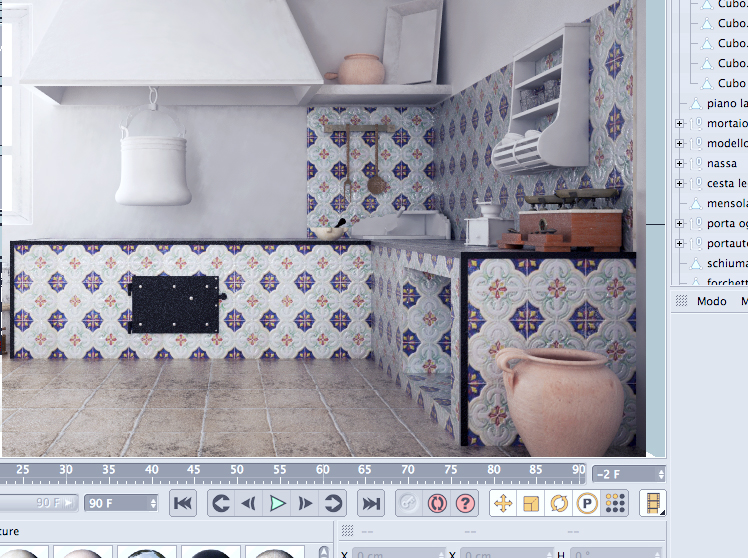Expand the nassa object group
748x558 pixels.
679,164
